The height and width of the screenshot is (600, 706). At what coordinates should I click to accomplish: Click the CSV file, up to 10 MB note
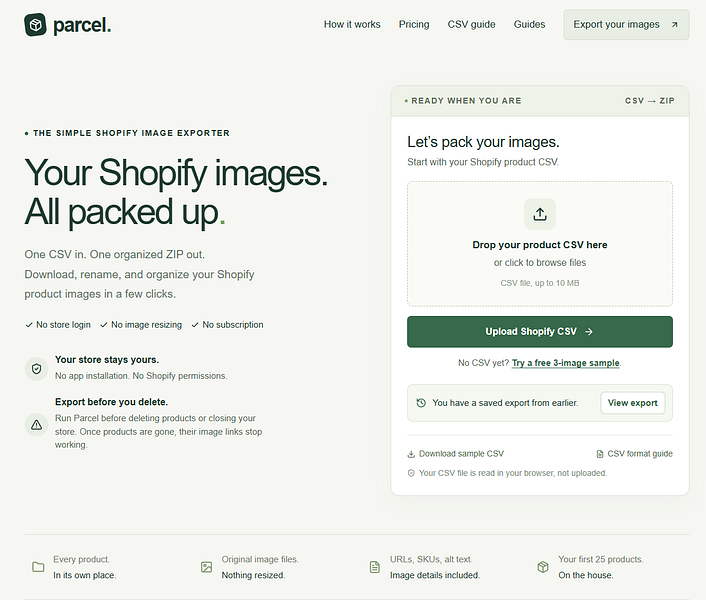click(x=540, y=283)
